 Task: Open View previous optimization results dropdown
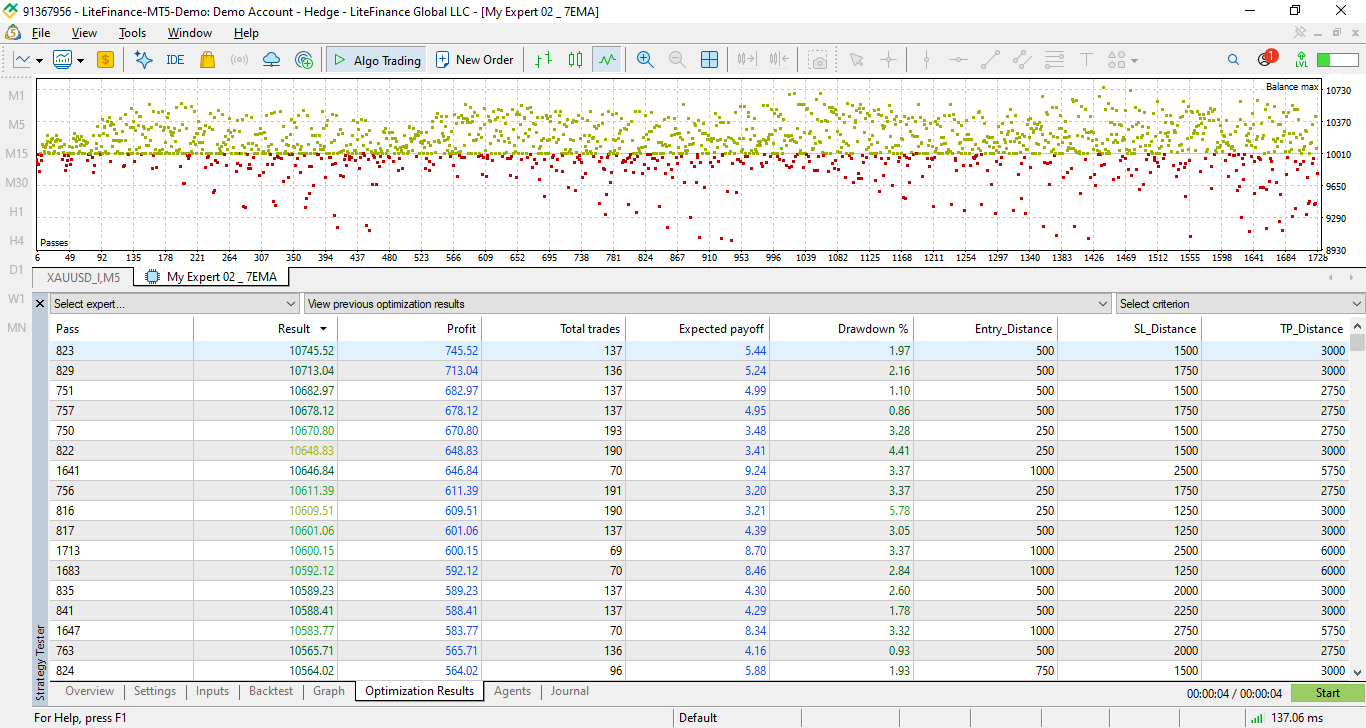pos(708,304)
